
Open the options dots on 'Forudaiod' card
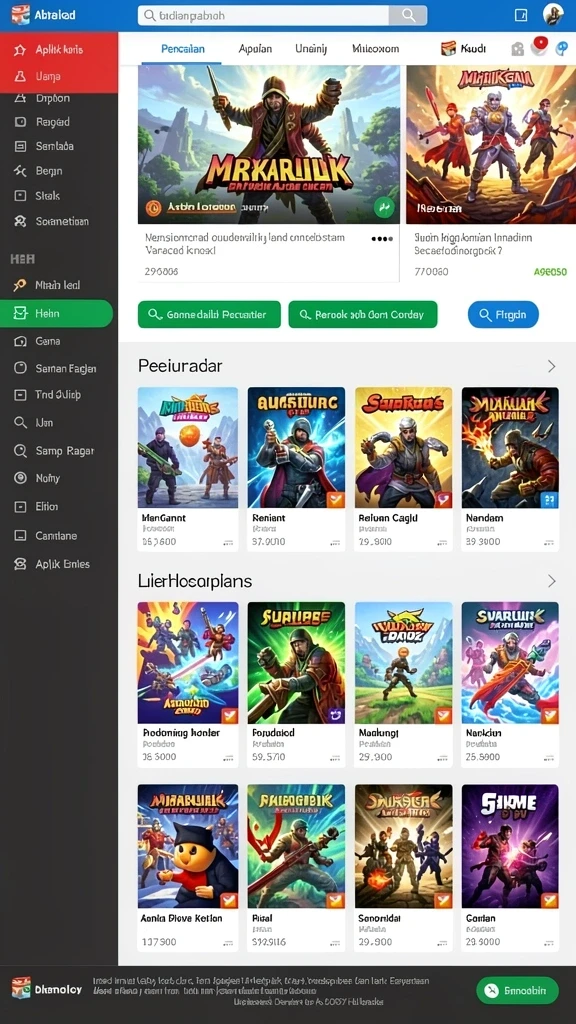pos(335,758)
